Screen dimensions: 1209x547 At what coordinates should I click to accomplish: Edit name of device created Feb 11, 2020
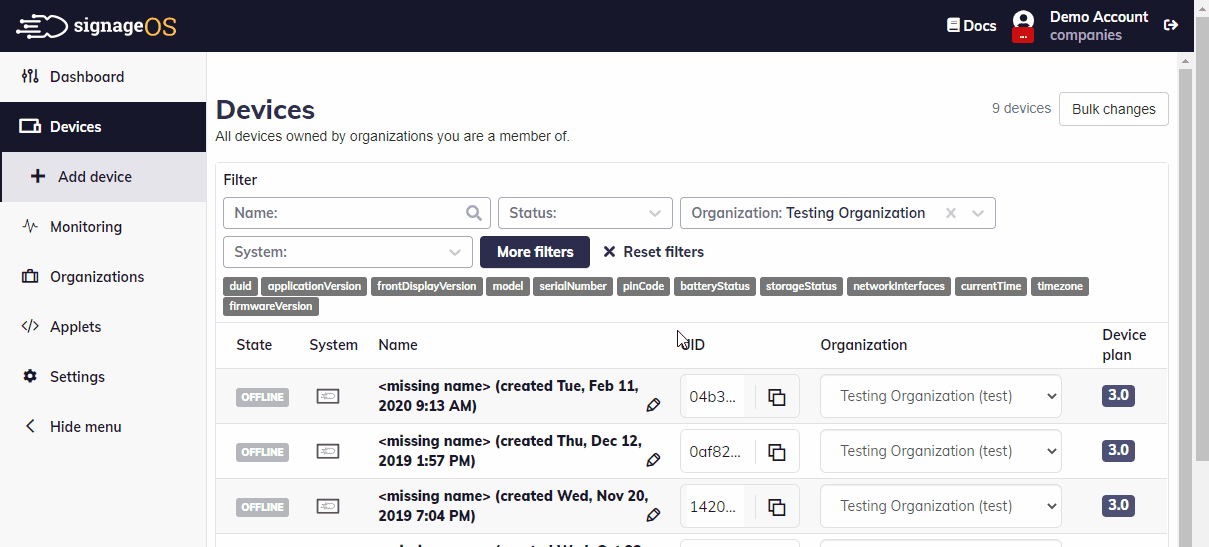point(653,405)
